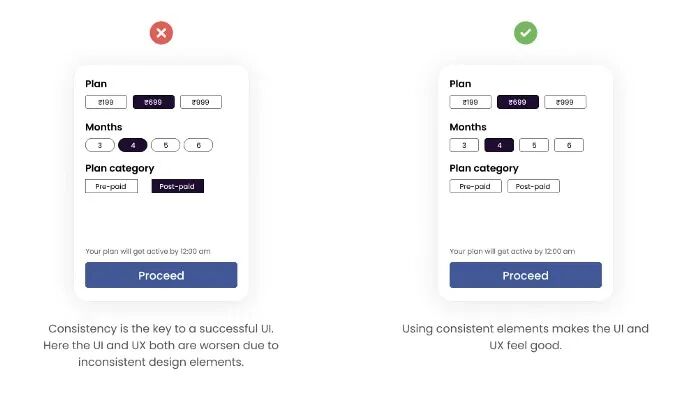Viewport: 700px width, 402px height.
Task: Select Pre-paid category in the right card
Action: pyautogui.click(x=475, y=186)
